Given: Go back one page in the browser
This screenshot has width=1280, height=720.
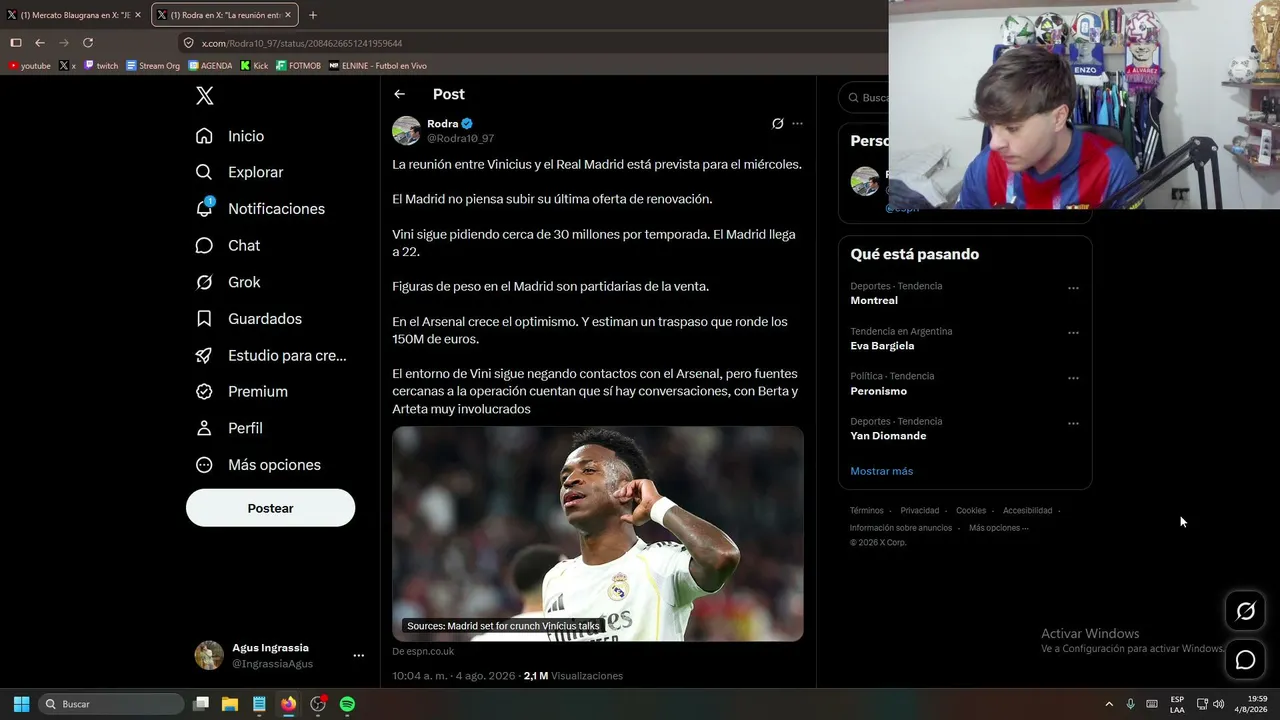Looking at the screenshot, I should click(x=40, y=43).
